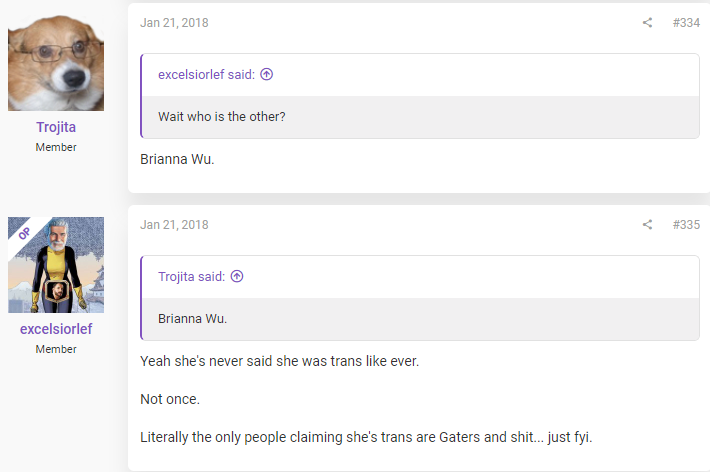
Task: Visit excelsiorlef's username profile link
Action: click(x=56, y=329)
